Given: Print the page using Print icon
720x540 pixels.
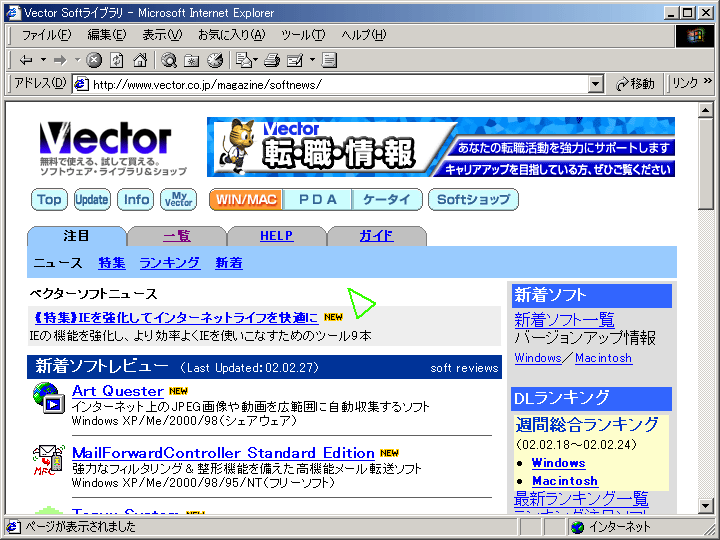Looking at the screenshot, I should click(x=272, y=60).
